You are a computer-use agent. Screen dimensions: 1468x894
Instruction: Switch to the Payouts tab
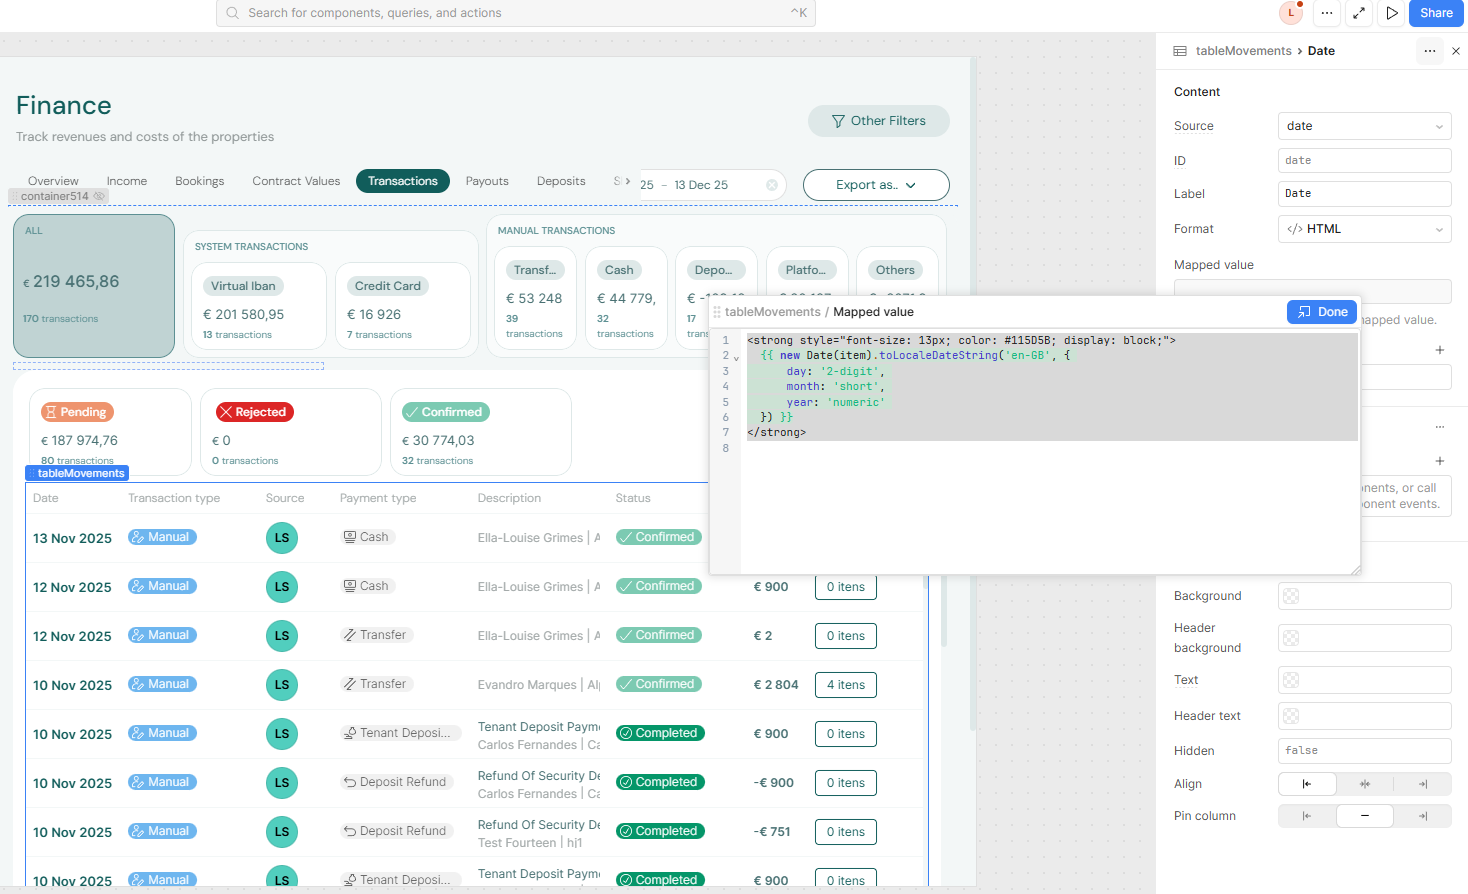487,181
